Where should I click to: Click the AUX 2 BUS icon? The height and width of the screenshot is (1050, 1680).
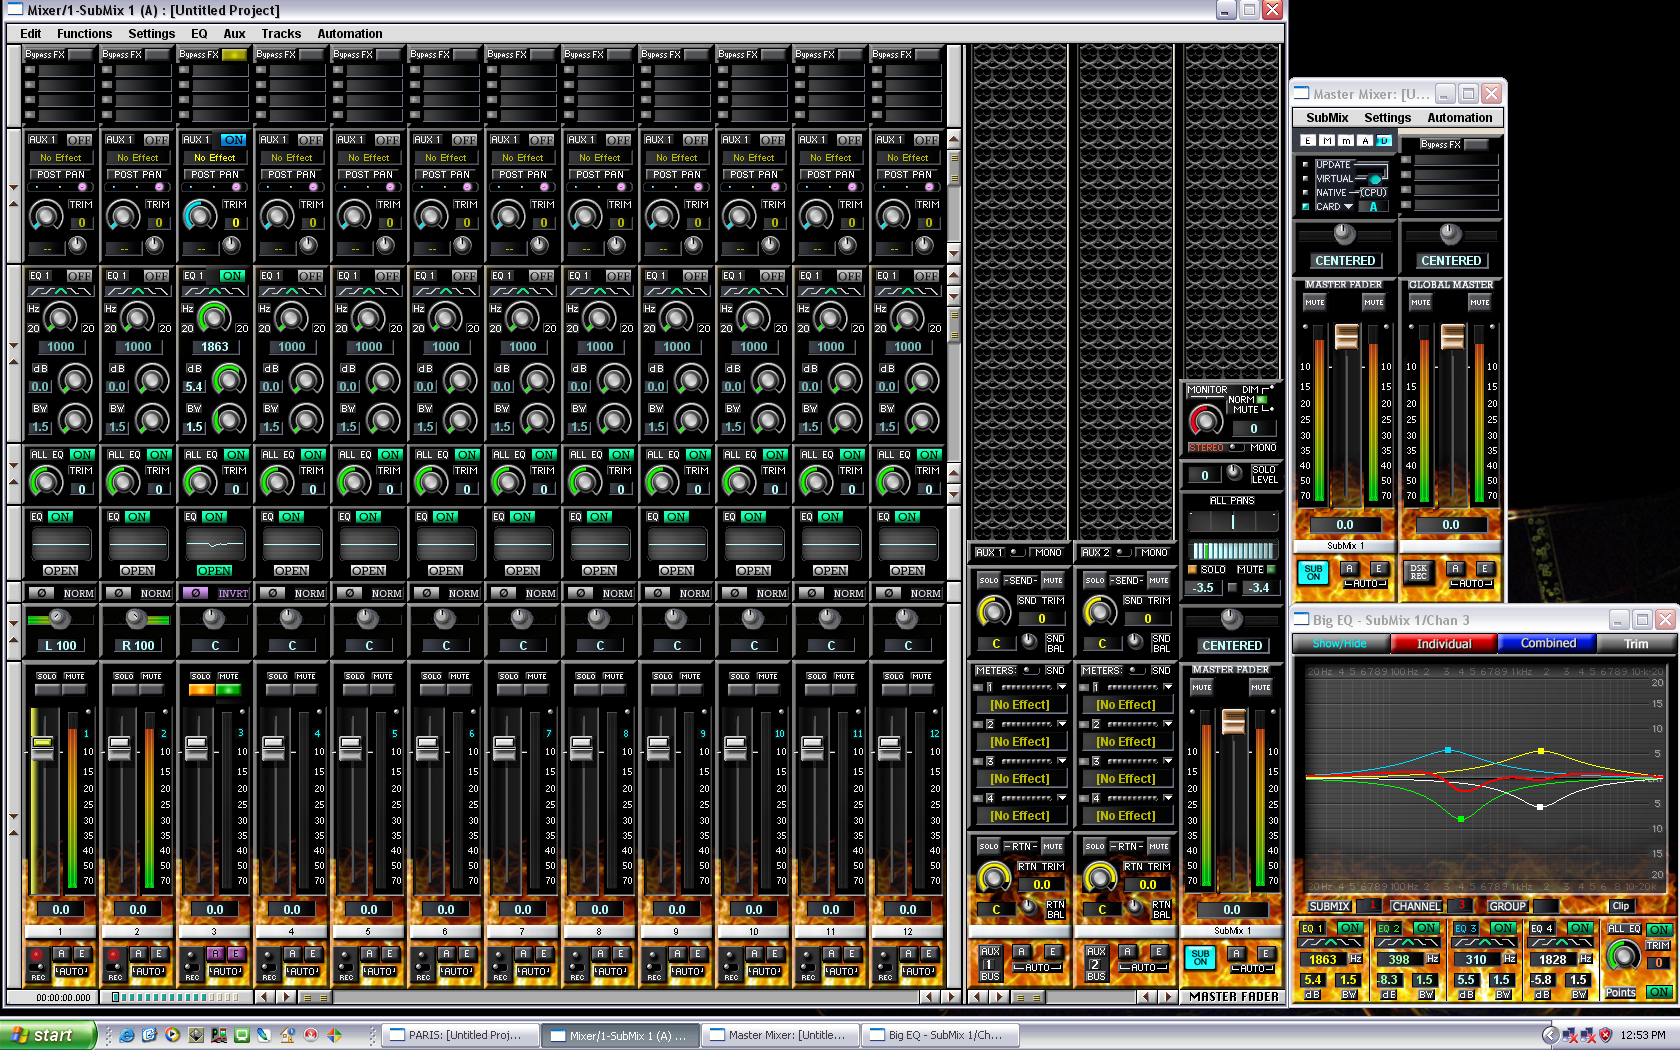pos(1096,963)
